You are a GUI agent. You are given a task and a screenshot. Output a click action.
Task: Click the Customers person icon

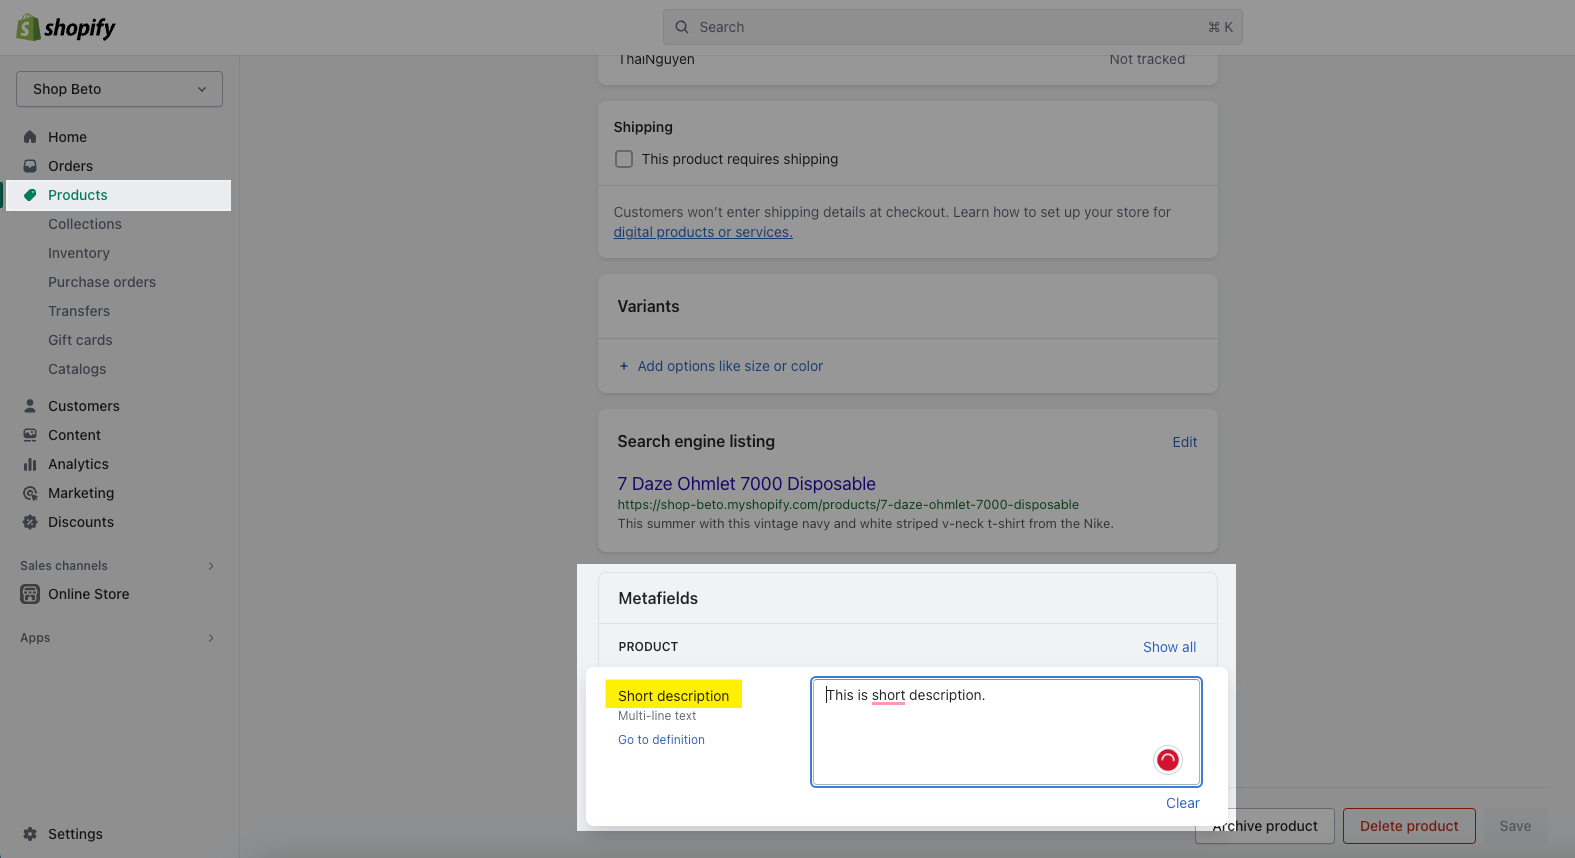(x=30, y=406)
